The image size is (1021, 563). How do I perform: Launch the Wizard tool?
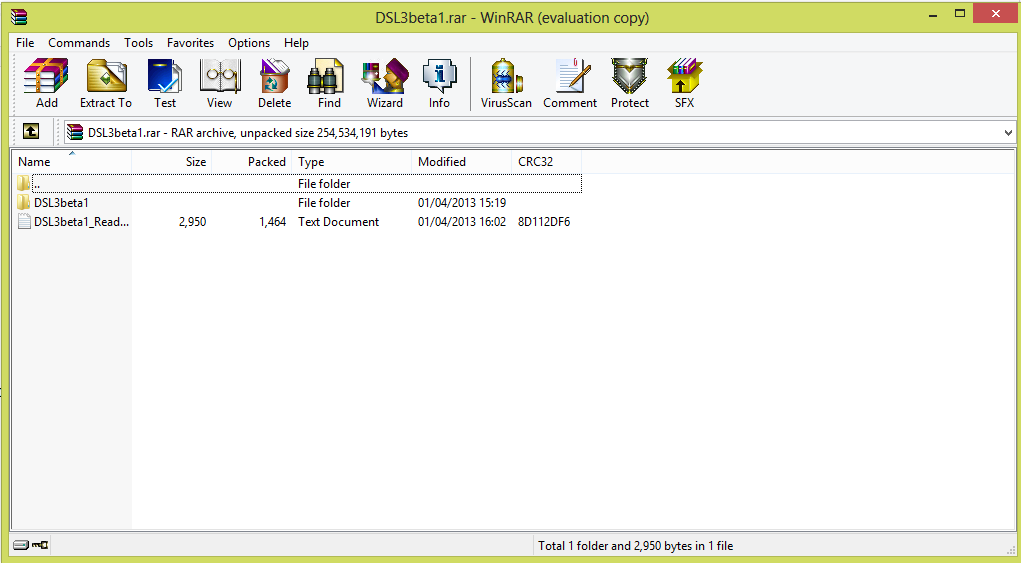[385, 83]
